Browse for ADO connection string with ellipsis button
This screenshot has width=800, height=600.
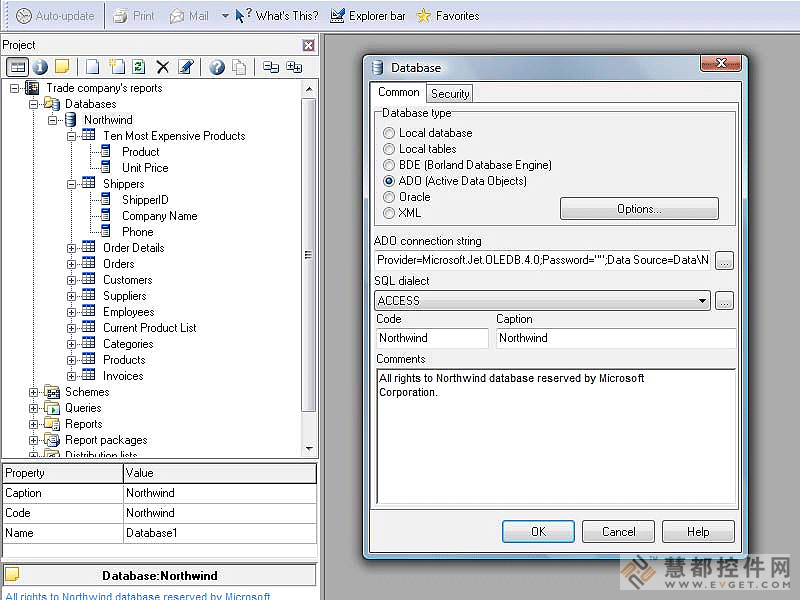[x=724, y=261]
